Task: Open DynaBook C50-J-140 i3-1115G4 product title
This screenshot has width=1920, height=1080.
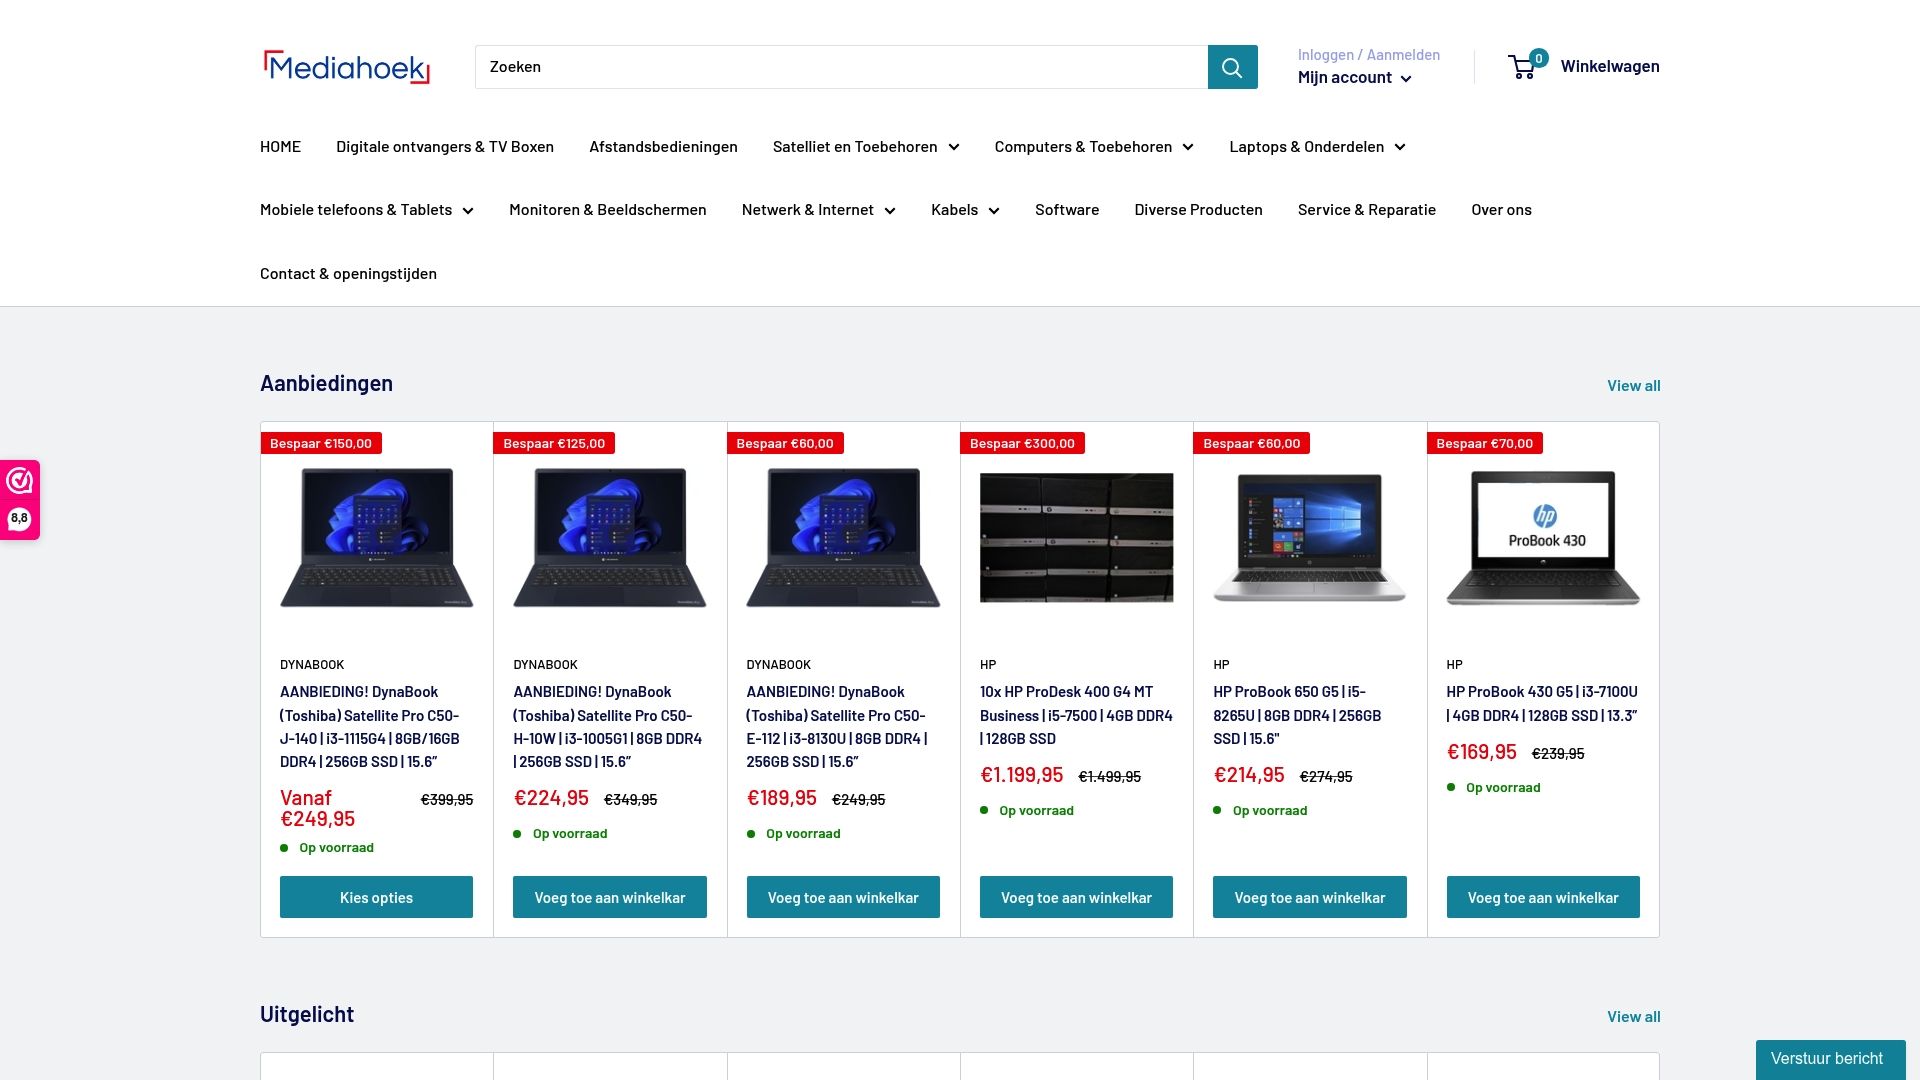Action: [x=372, y=727]
